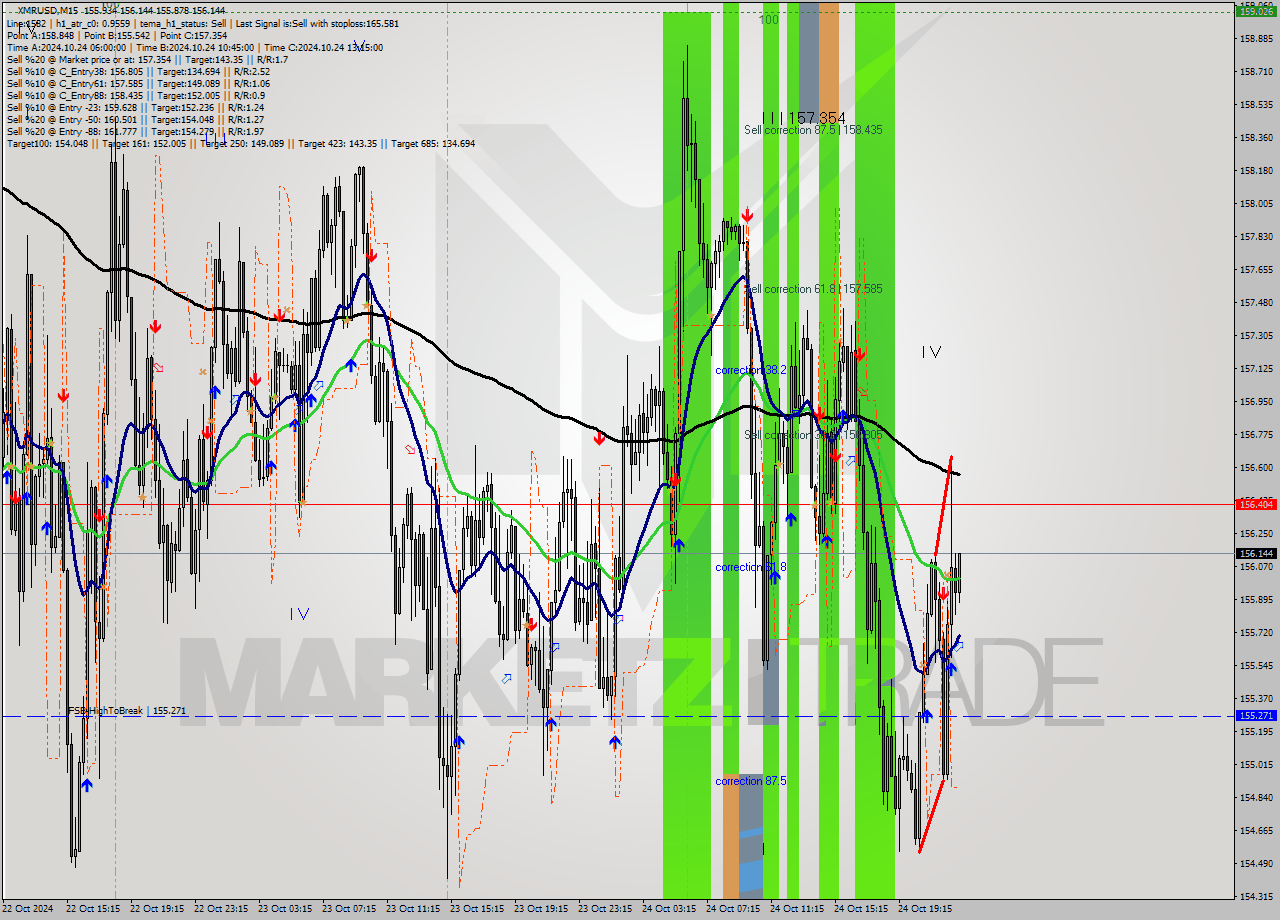The height and width of the screenshot is (920, 1280).
Task: Click the '23 Oct 11:15' time axis label
Action: (413, 909)
